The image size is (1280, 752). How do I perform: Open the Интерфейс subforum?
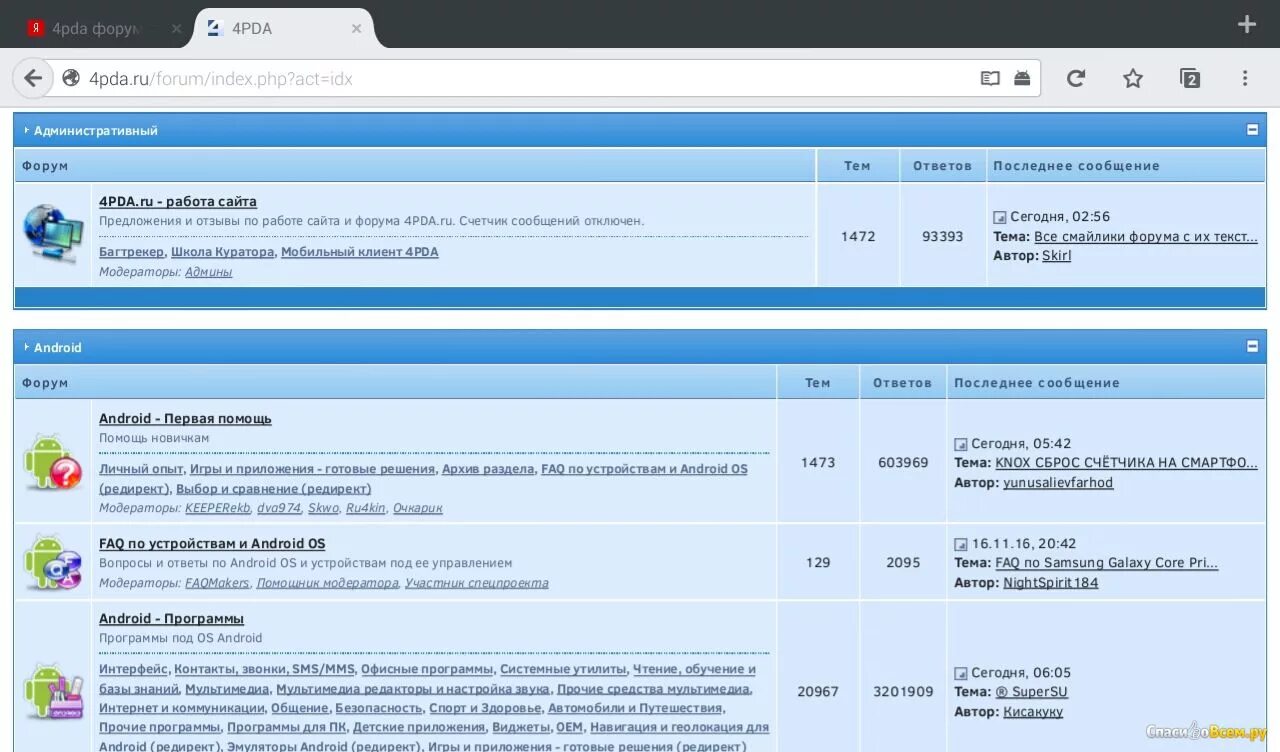[133, 669]
